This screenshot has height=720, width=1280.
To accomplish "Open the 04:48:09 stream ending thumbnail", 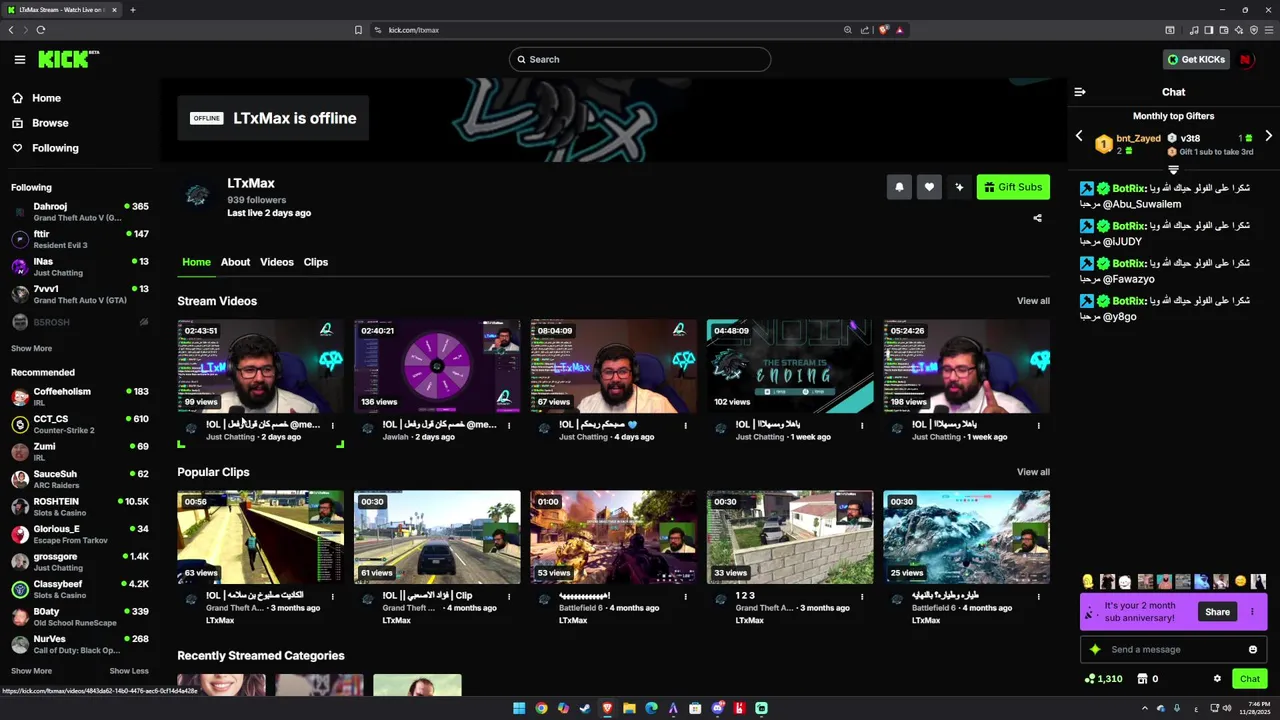I will pyautogui.click(x=790, y=366).
